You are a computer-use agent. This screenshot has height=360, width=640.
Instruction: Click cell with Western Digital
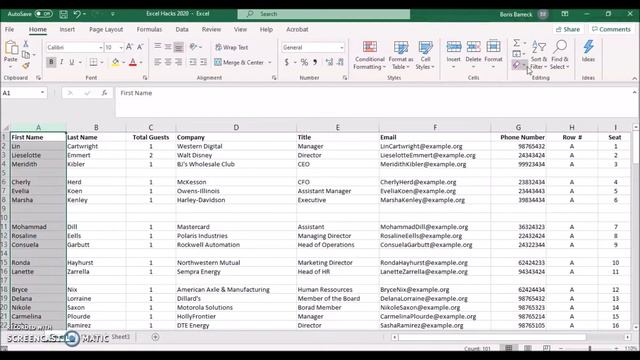click(x=236, y=146)
